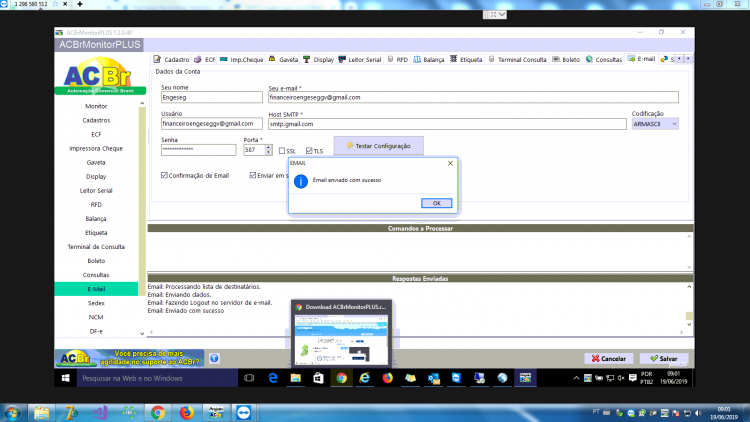This screenshot has width=750, height=422.
Task: Click OK in the EMAIL dialog
Action: (436, 203)
